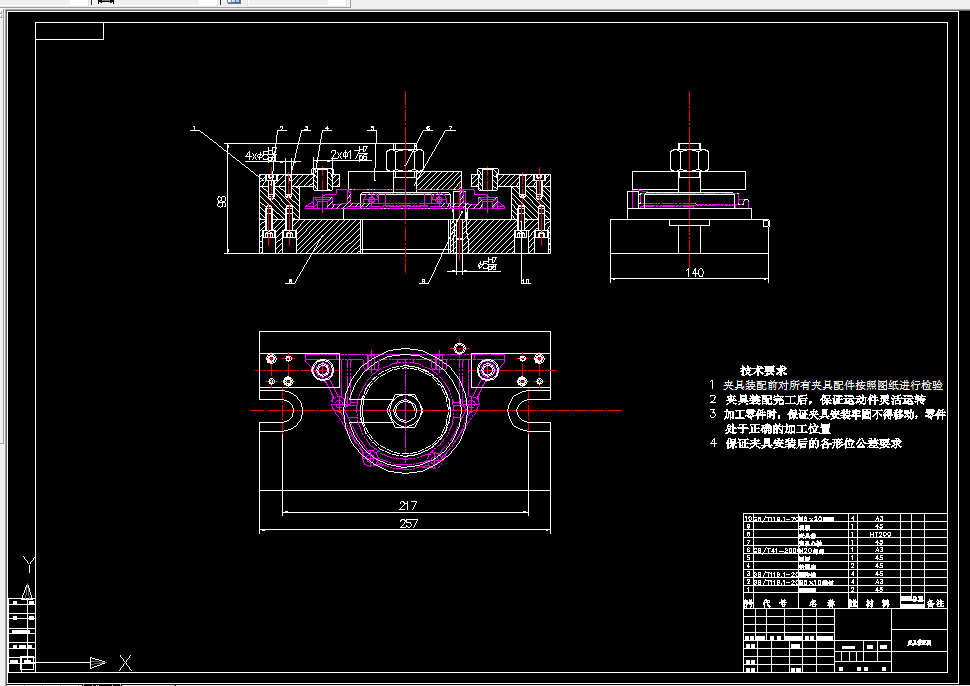Click the blue table style icon

(x=234, y=2)
